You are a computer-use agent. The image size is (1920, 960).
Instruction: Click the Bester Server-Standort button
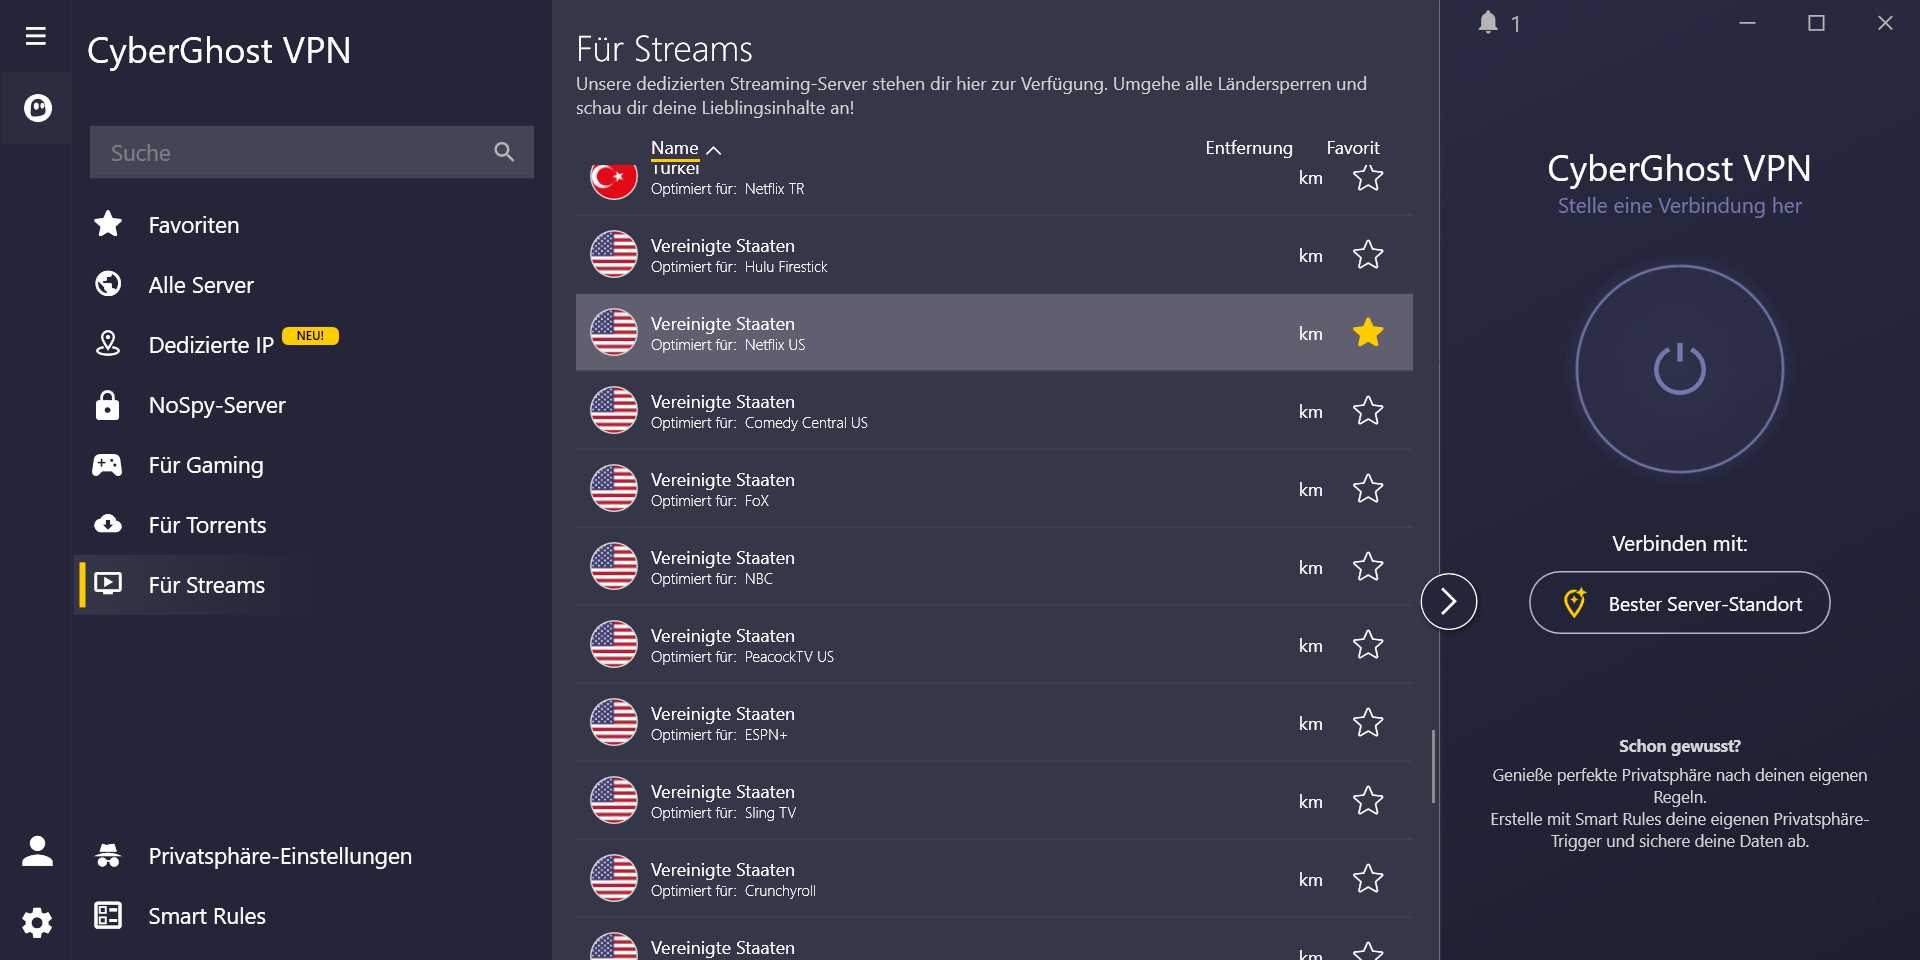click(1678, 602)
